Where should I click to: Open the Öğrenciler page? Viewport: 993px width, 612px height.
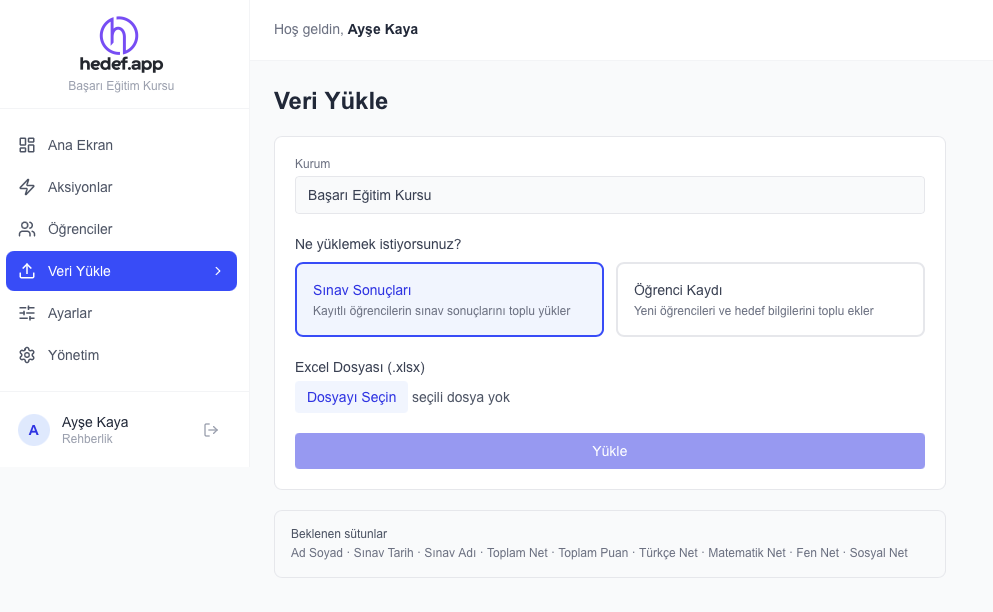click(x=122, y=229)
